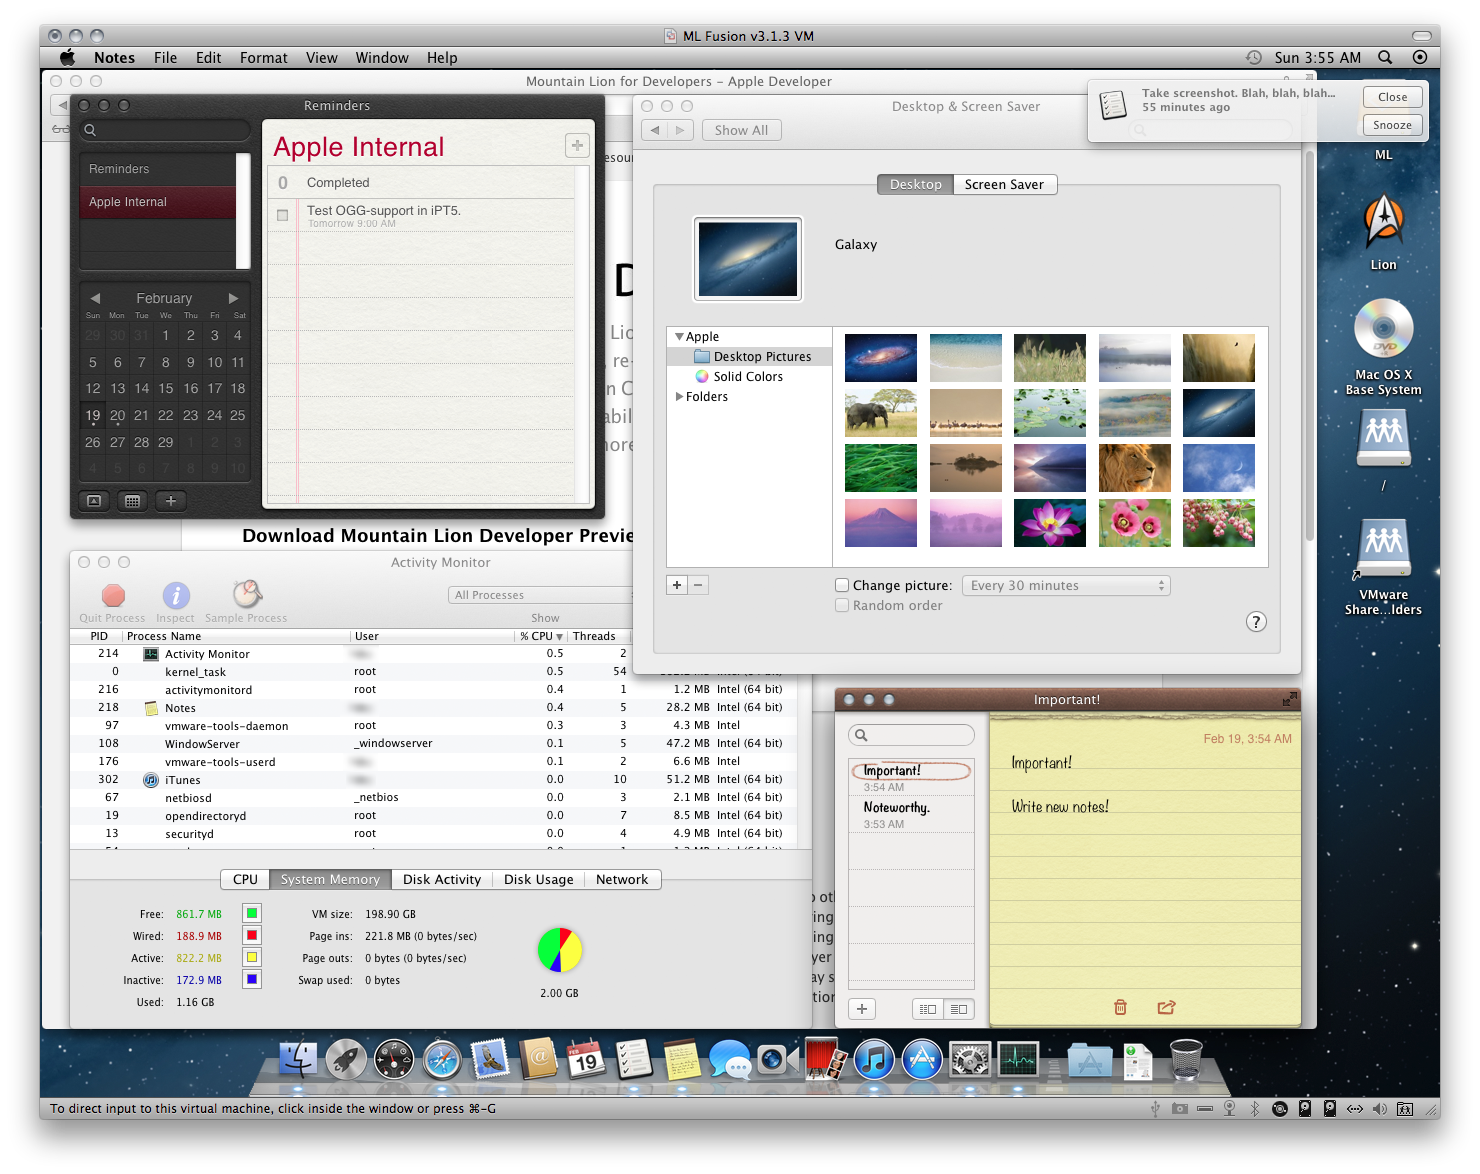
Task: Toggle the Reminders mini calendar grid button
Action: point(132,501)
